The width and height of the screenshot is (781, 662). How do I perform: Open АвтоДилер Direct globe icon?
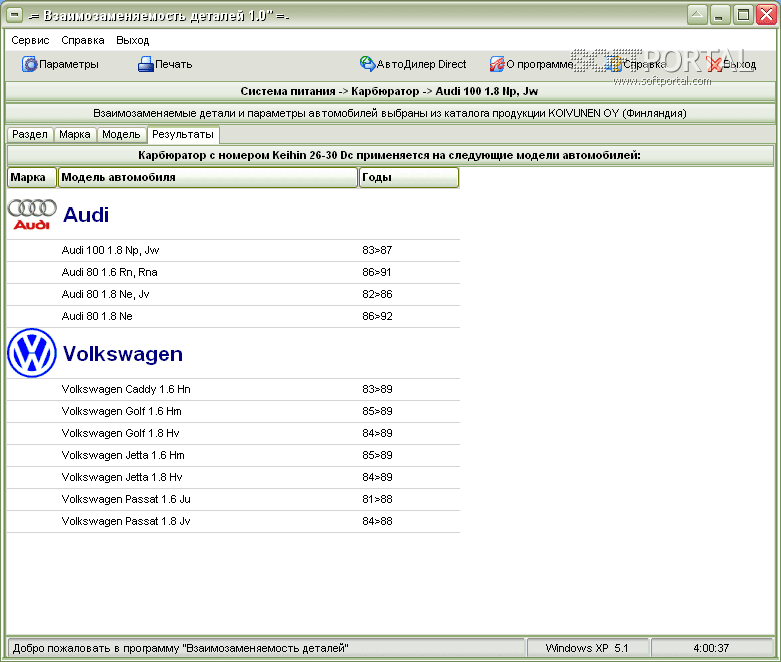coord(367,64)
